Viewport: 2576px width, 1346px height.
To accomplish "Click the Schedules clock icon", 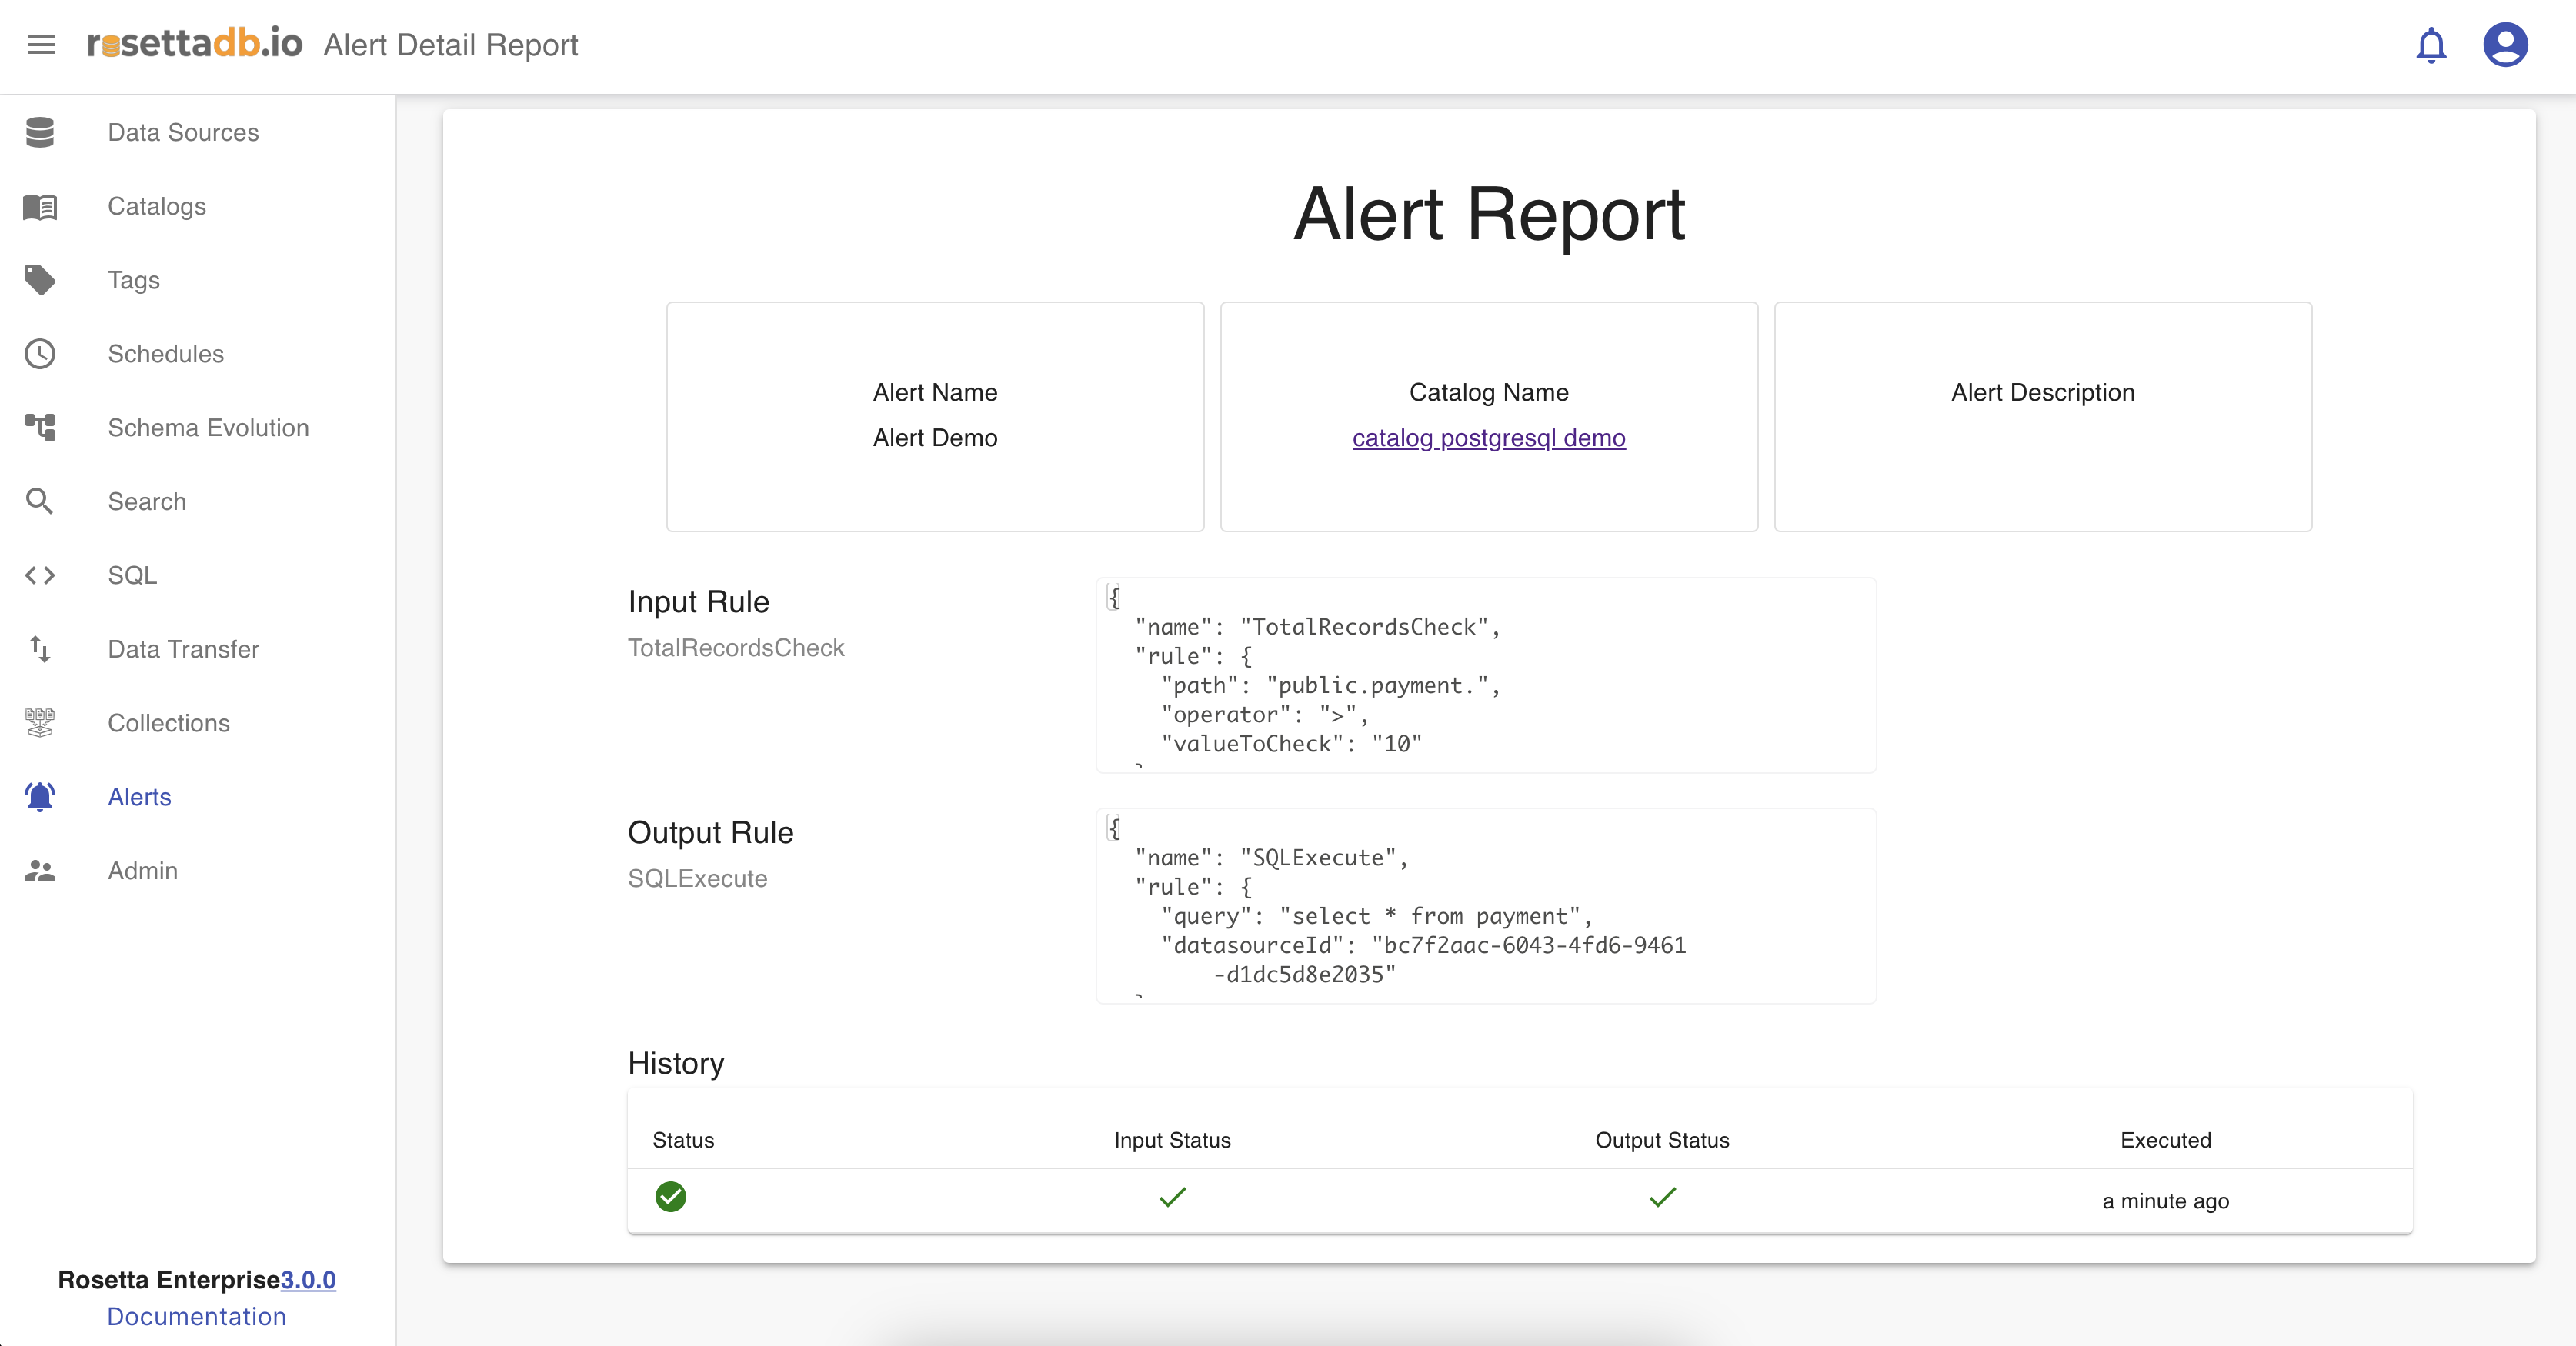I will [x=40, y=354].
